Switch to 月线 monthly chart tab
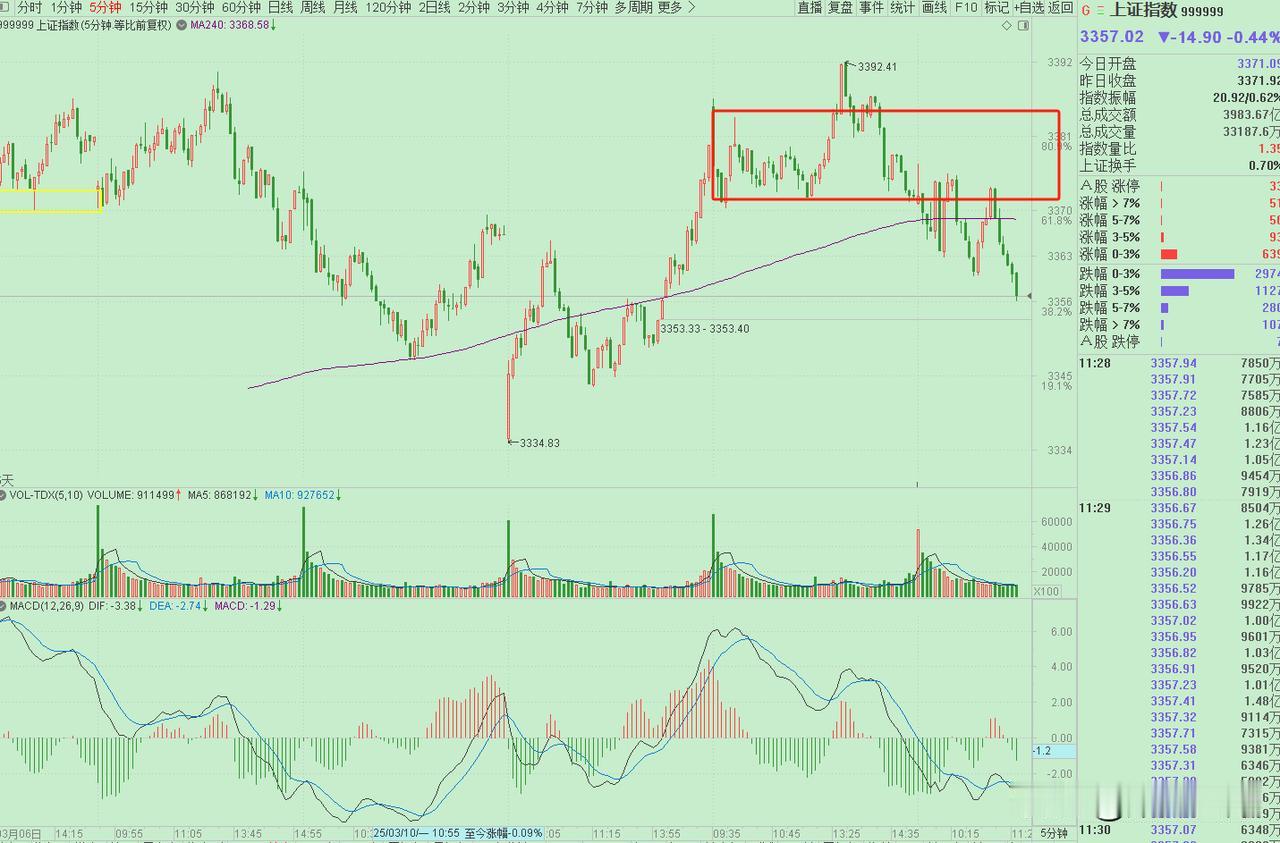The height and width of the screenshot is (843, 1280). [345, 8]
